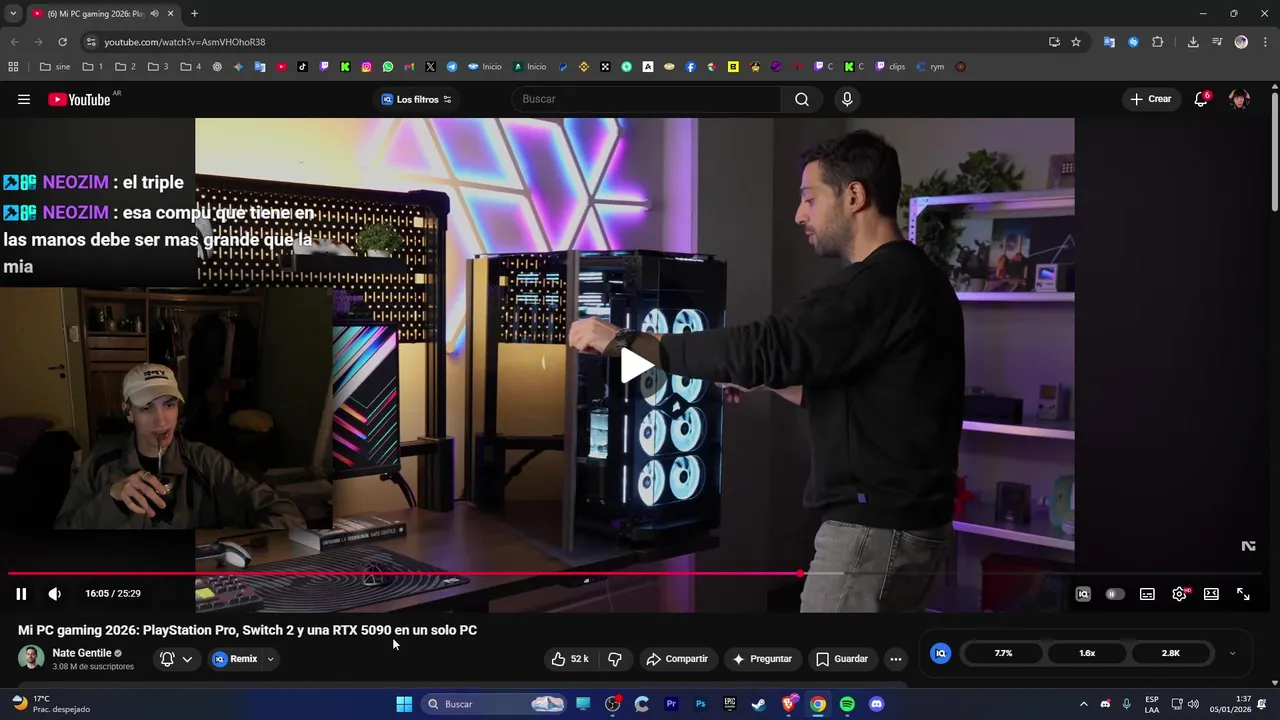Viewport: 1280px width, 720px height.
Task: Open Spotify from the taskbar
Action: (847, 704)
